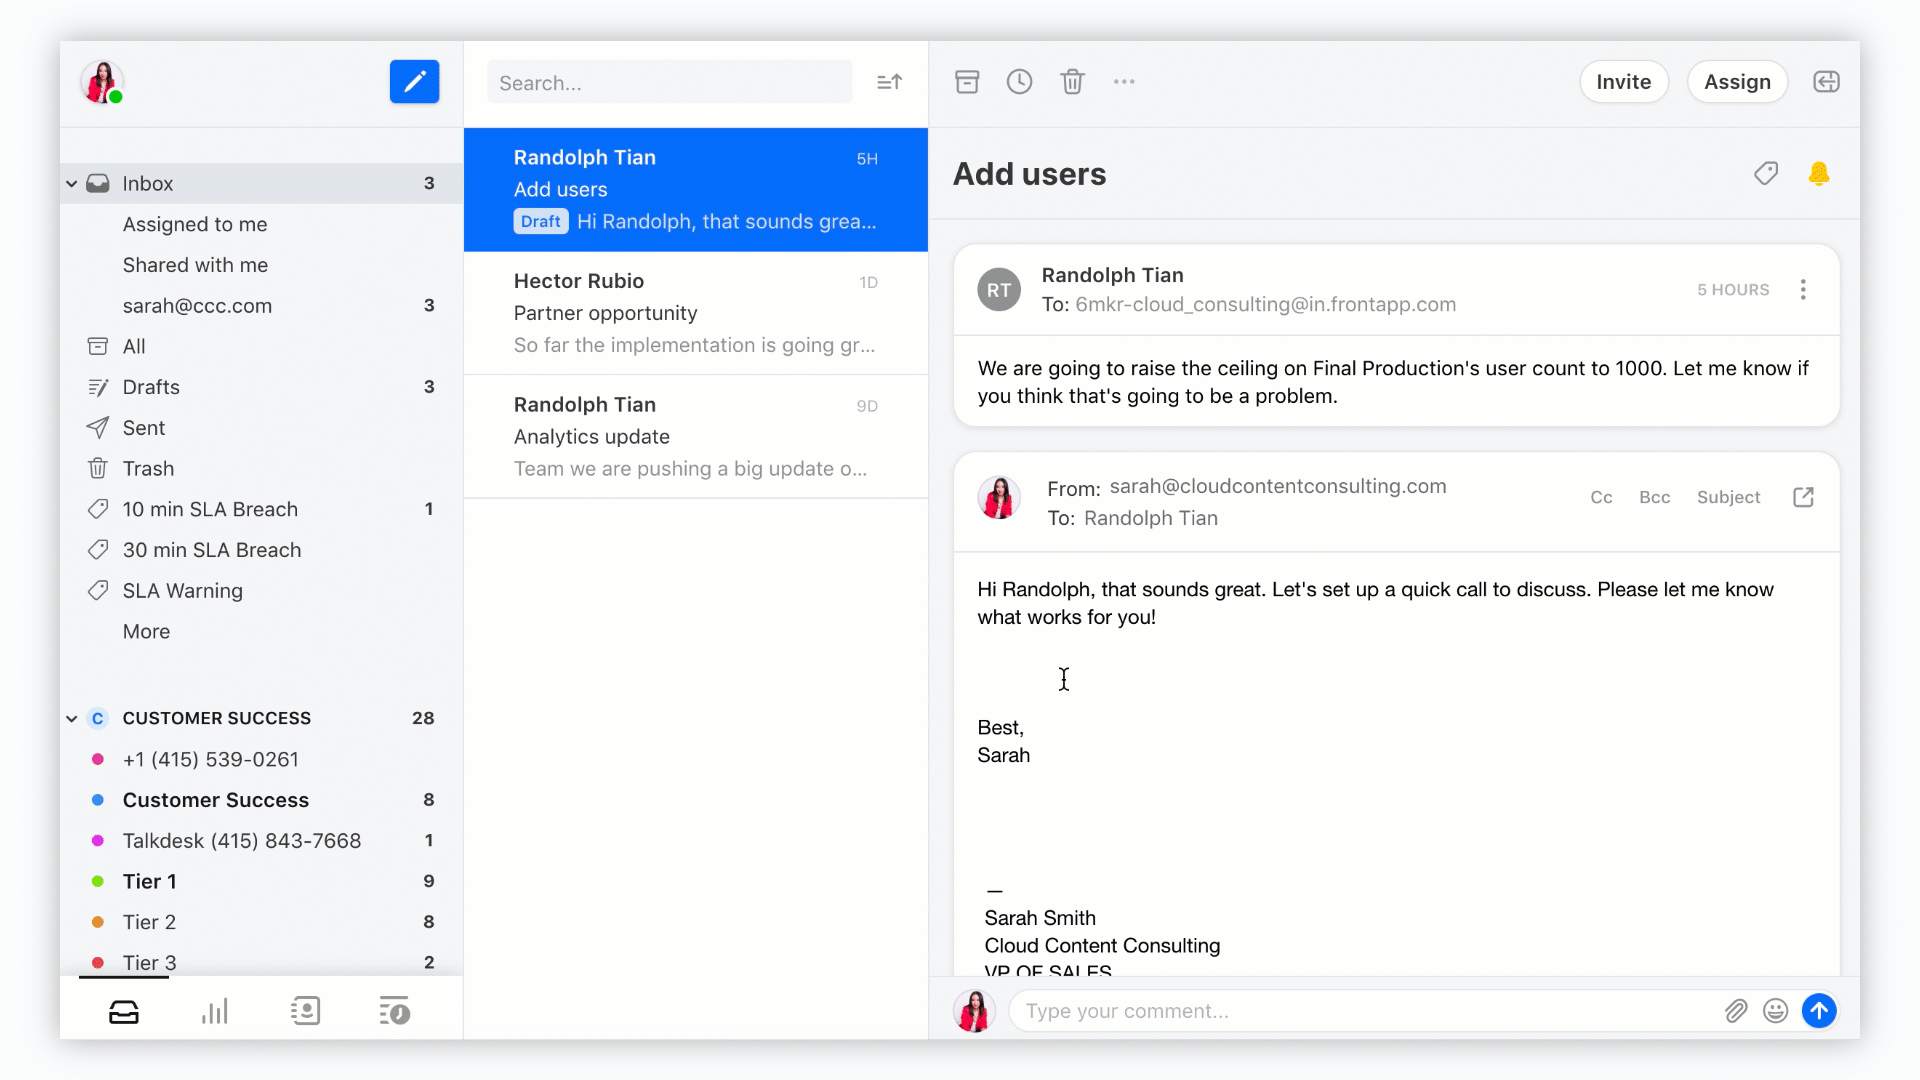Click Sarah's profile avatar at top left
Viewport: 1920px width, 1080px height.
tap(102, 82)
